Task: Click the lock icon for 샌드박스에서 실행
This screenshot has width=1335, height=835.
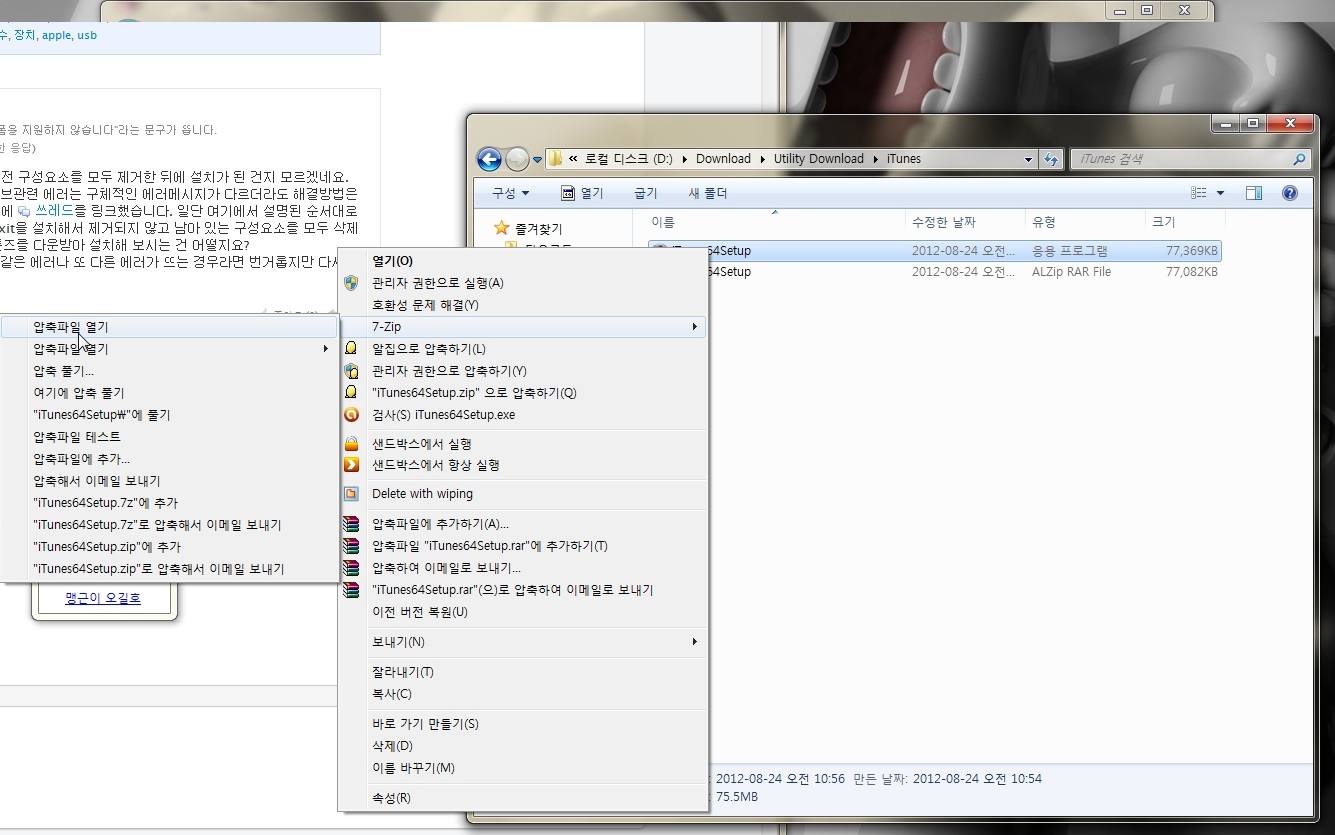Action: tap(351, 444)
